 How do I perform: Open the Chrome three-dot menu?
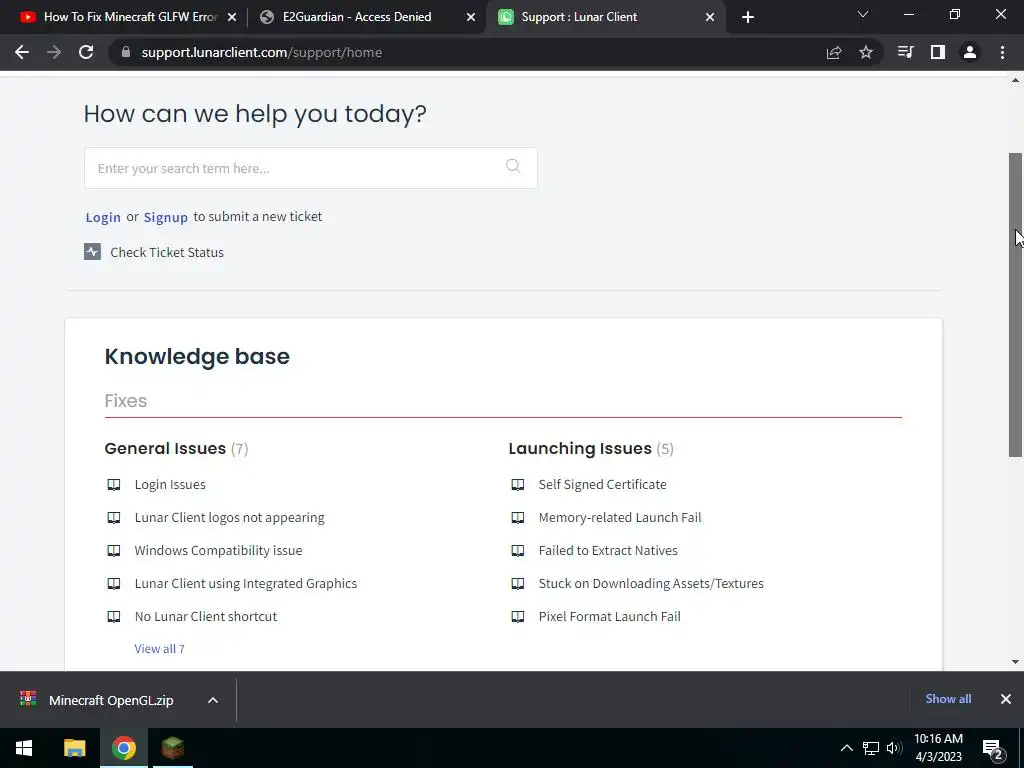pos(1002,52)
